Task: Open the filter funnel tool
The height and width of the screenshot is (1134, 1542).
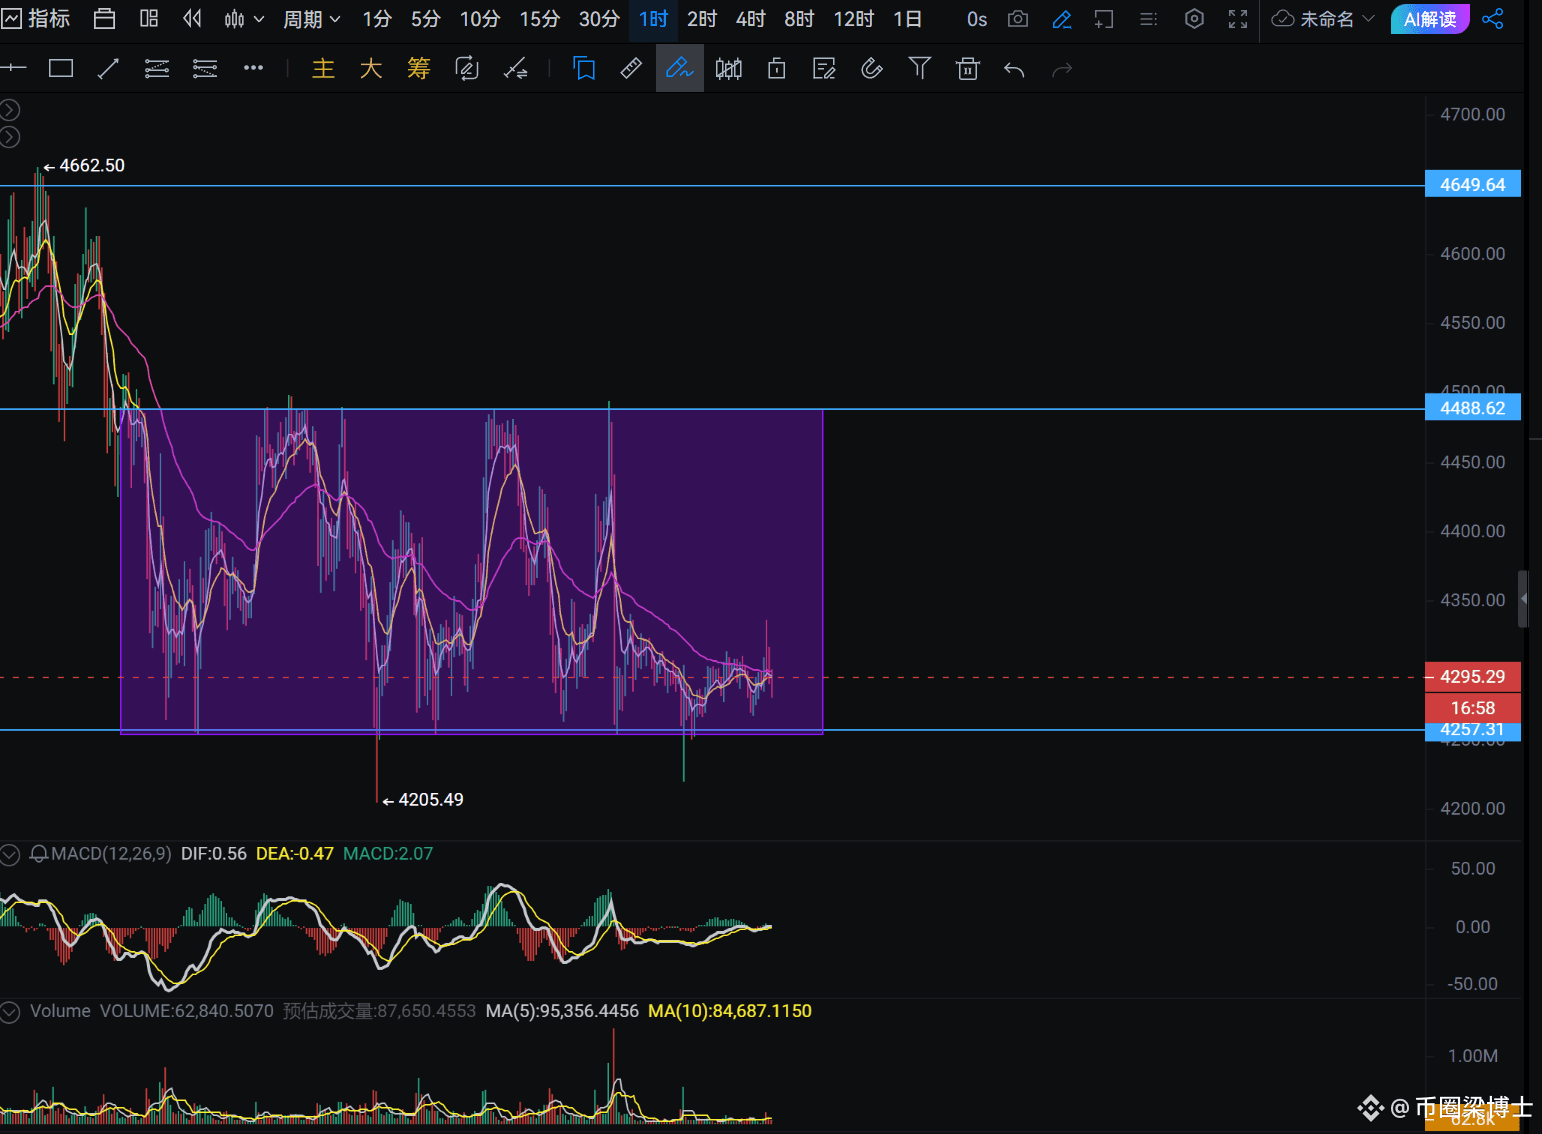Action: pyautogui.click(x=919, y=69)
